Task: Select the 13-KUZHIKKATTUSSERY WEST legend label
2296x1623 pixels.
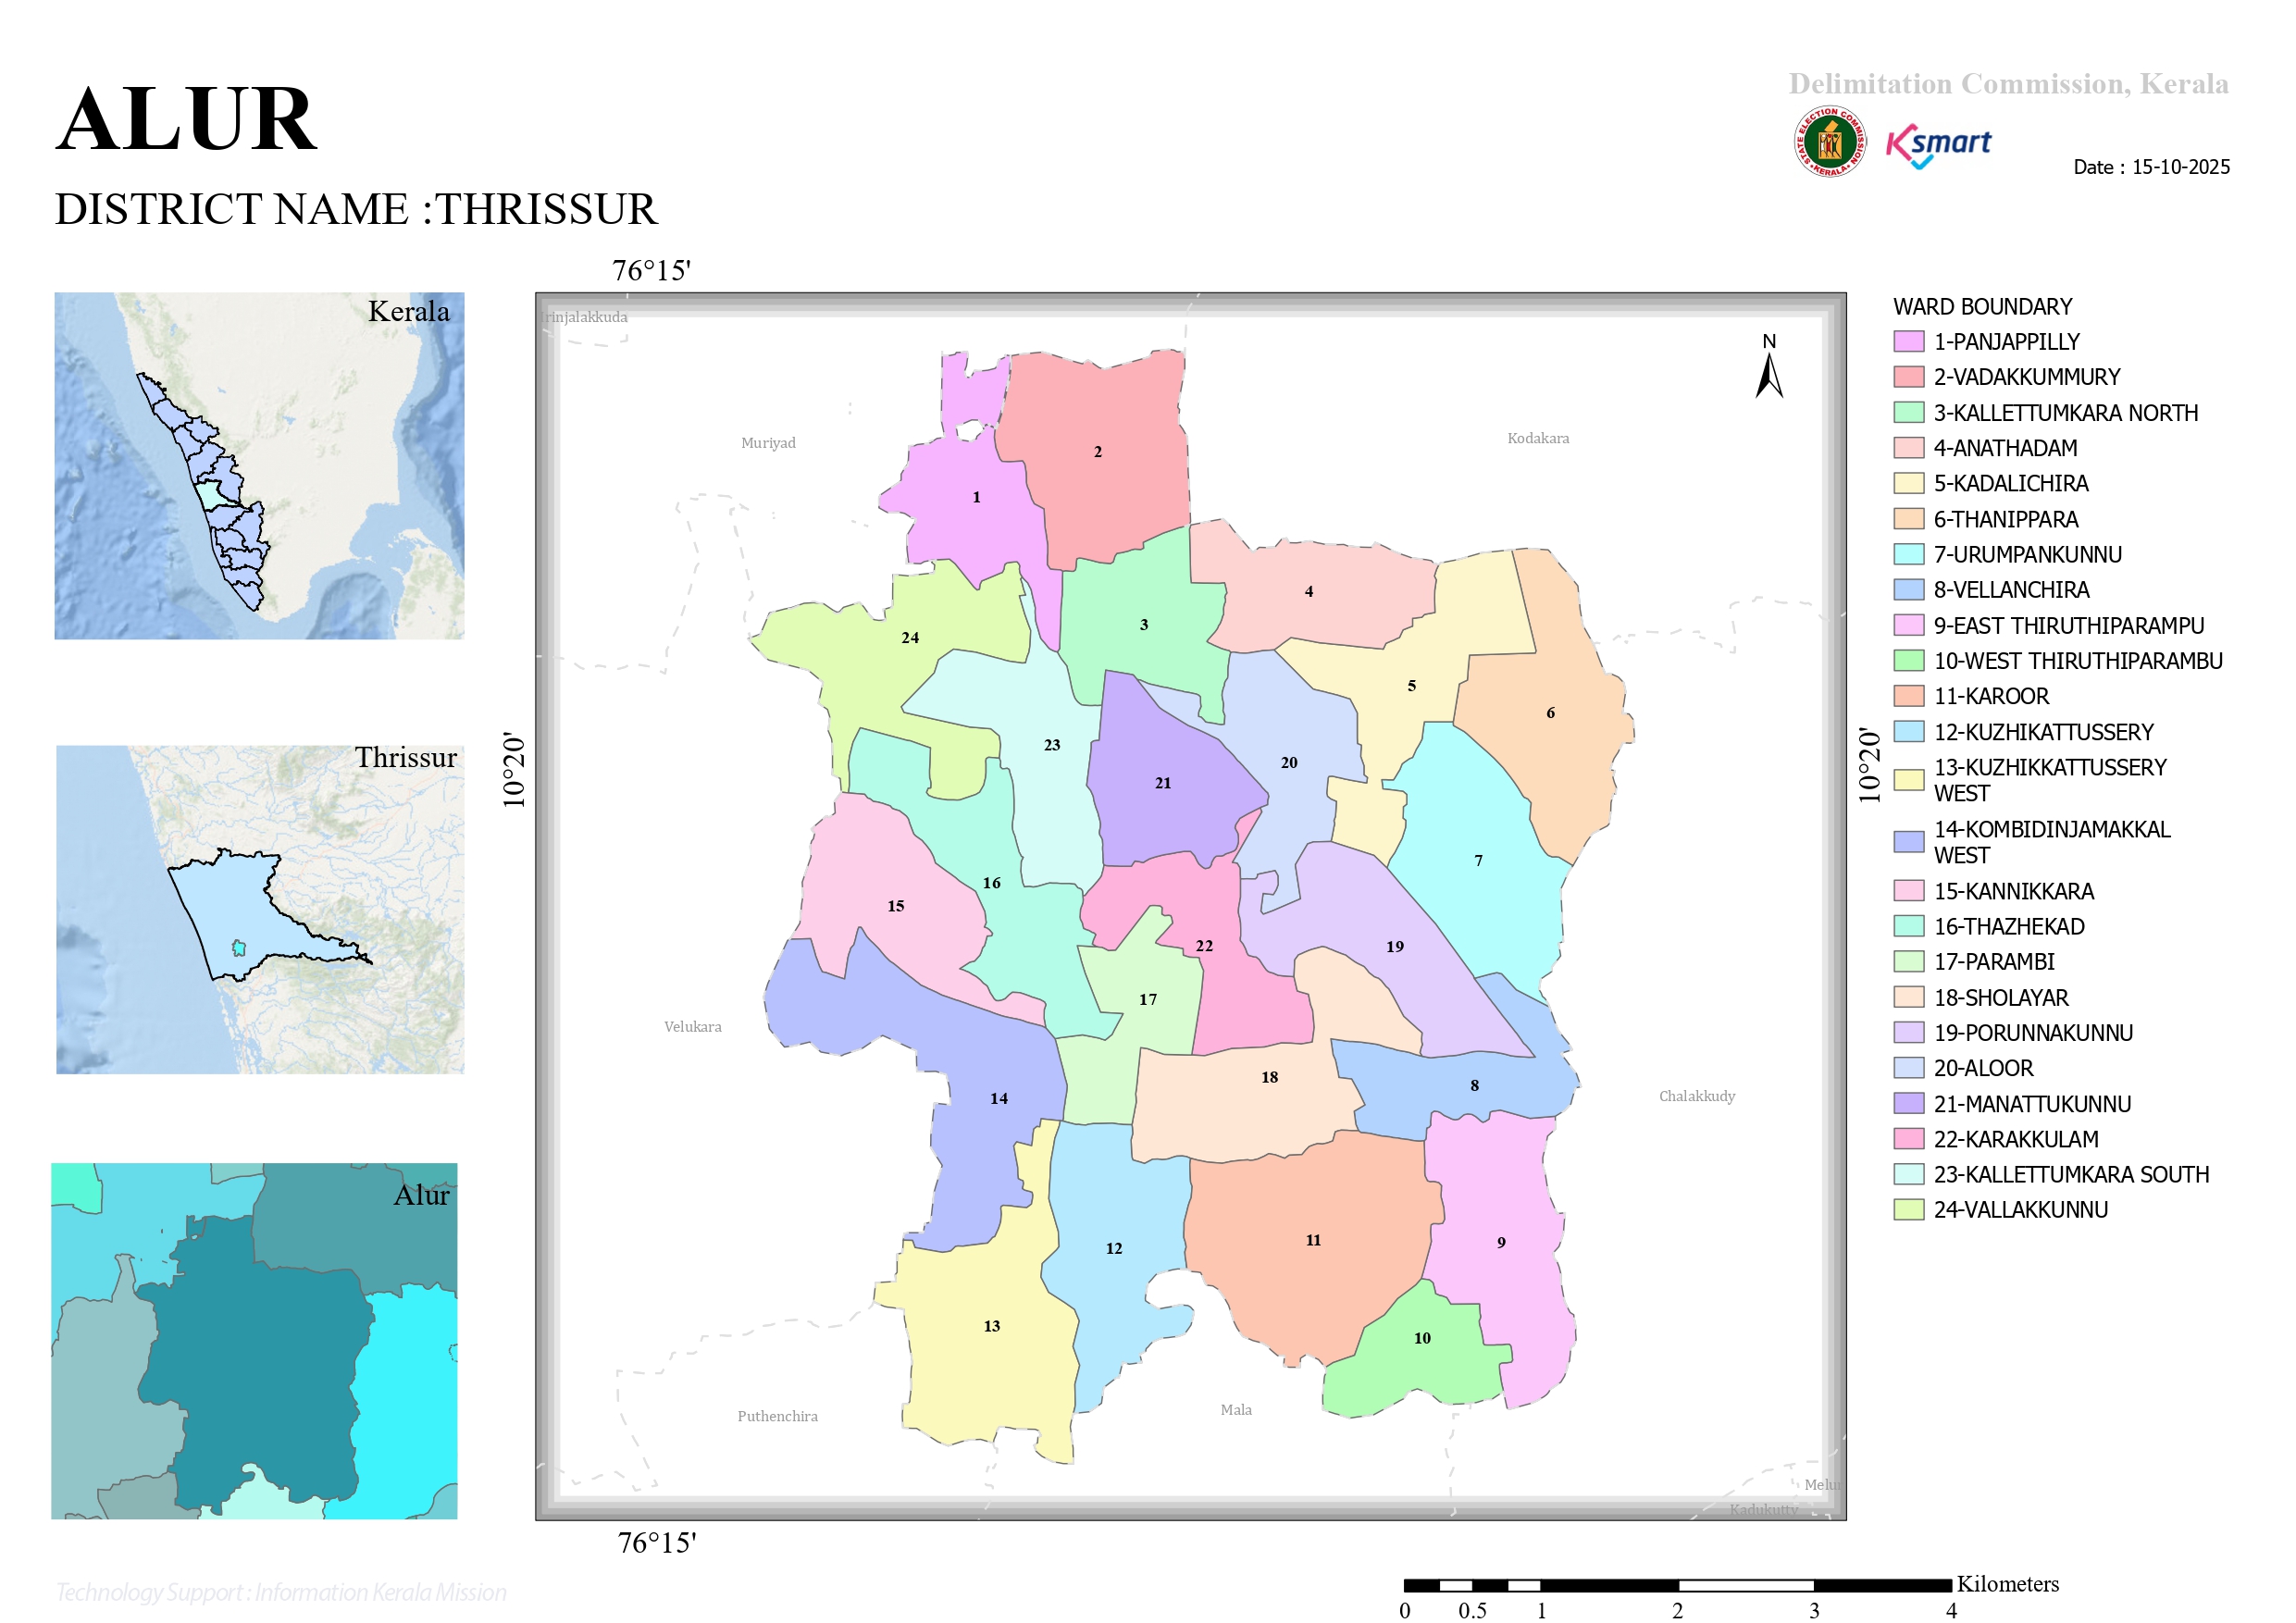Action: click(2049, 780)
